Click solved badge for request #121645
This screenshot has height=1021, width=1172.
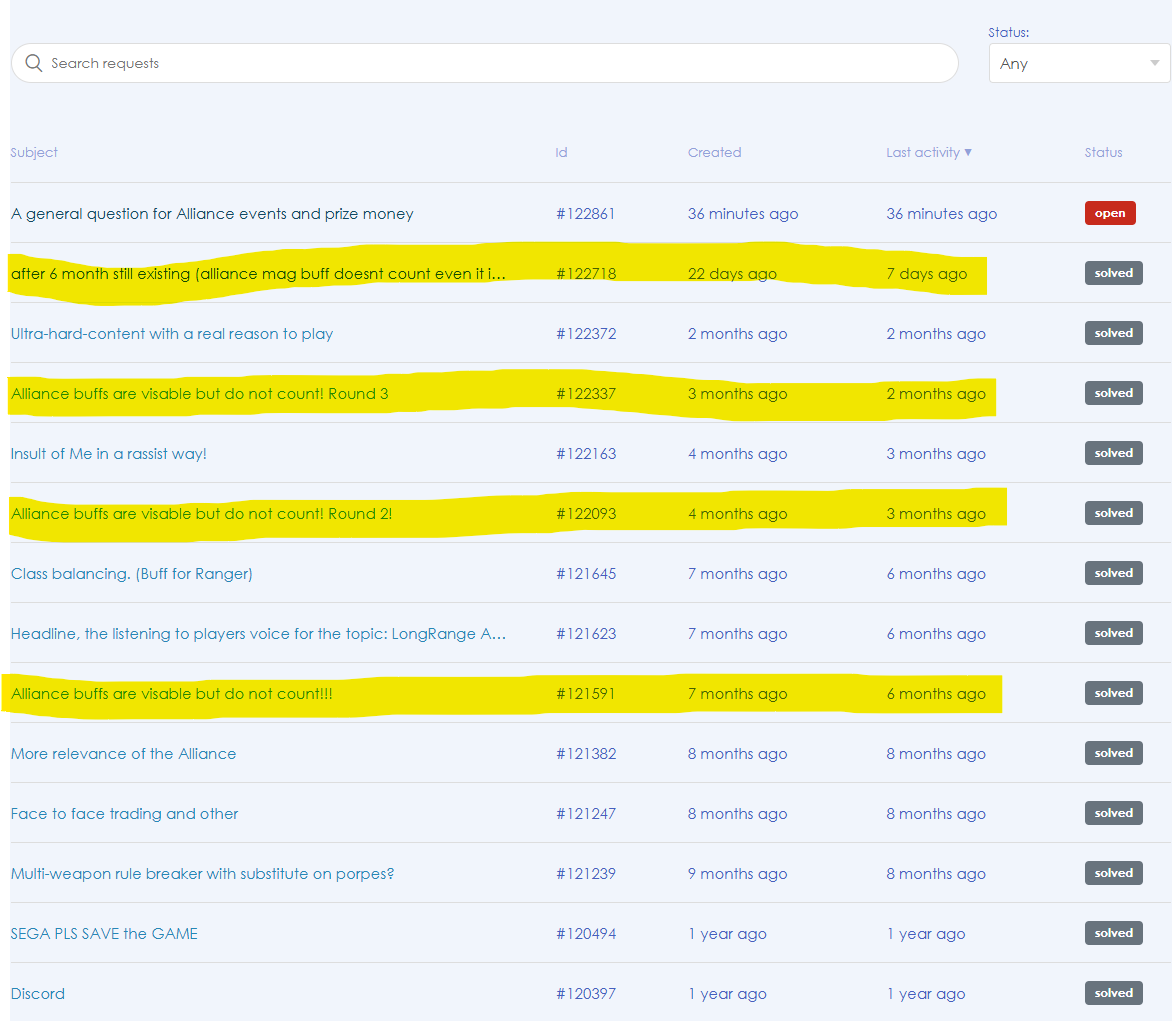coord(1114,573)
